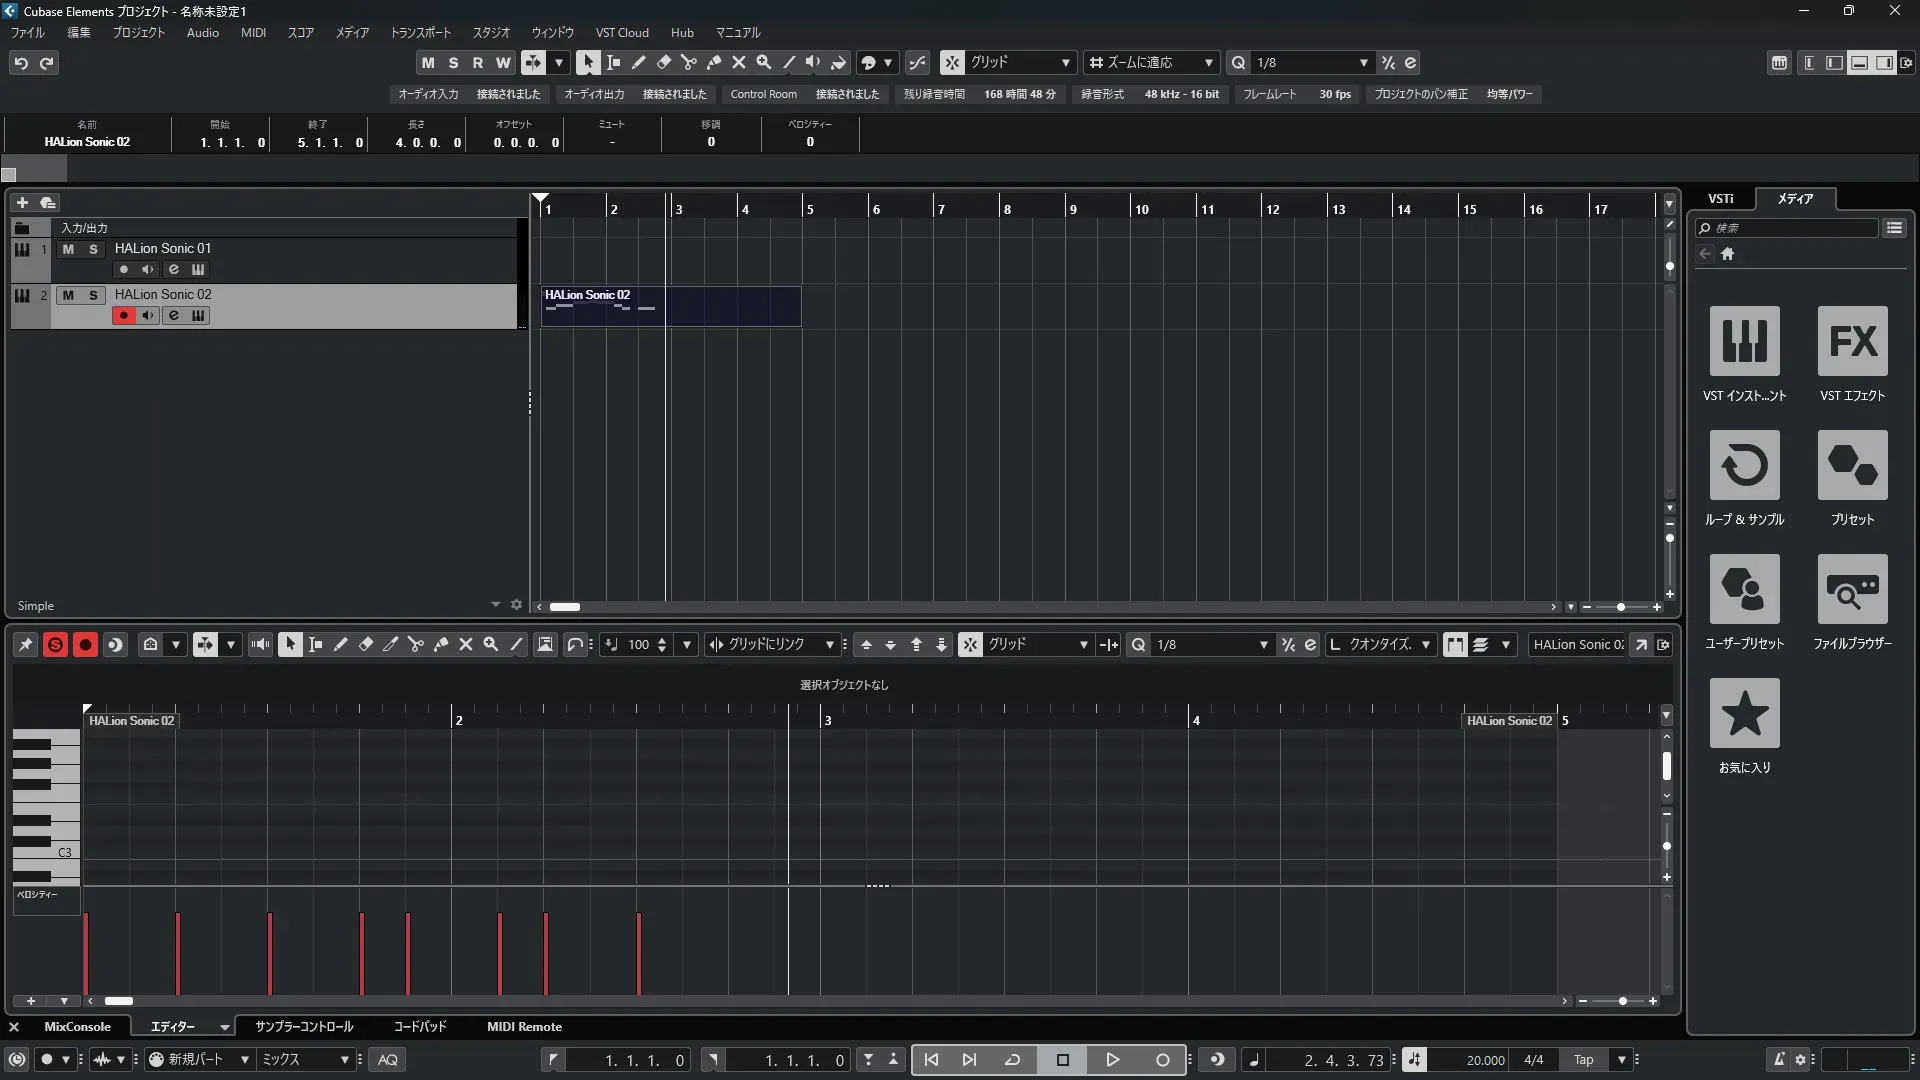Open the VST Effects (FX) media tile
This screenshot has width=1920, height=1080.
(1852, 341)
